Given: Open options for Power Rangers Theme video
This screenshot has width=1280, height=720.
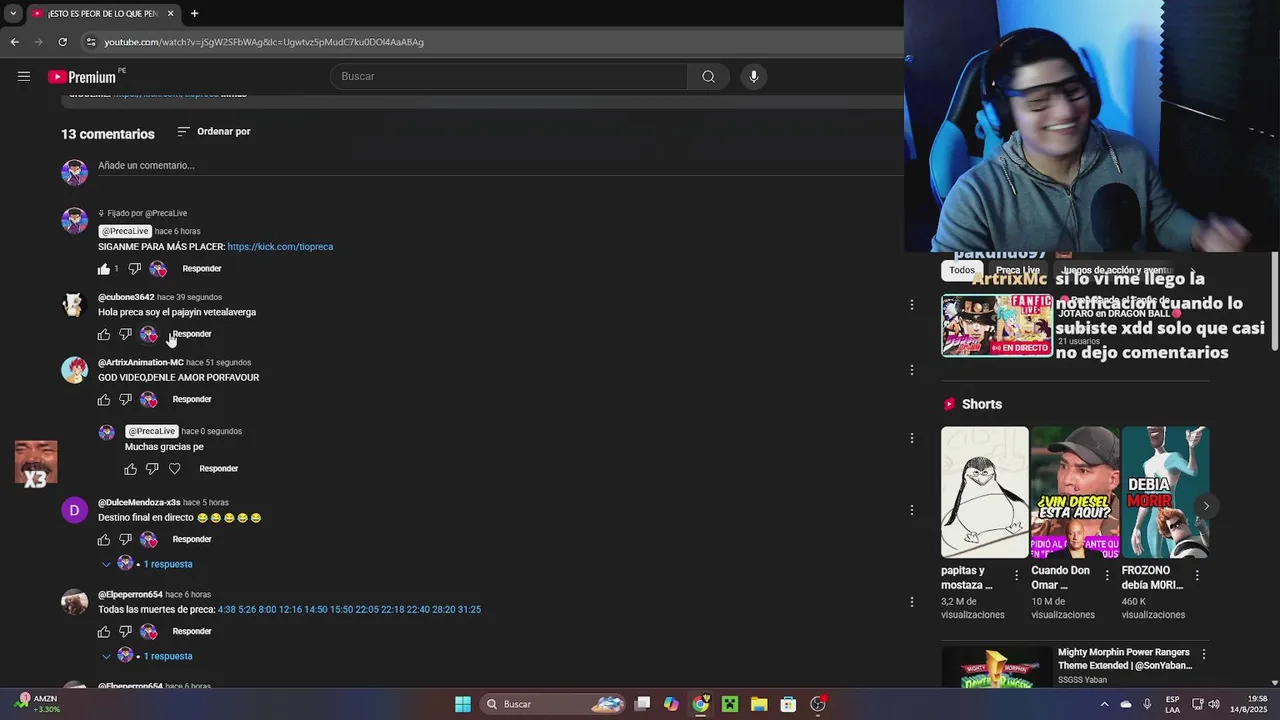Looking at the screenshot, I should click(1204, 654).
